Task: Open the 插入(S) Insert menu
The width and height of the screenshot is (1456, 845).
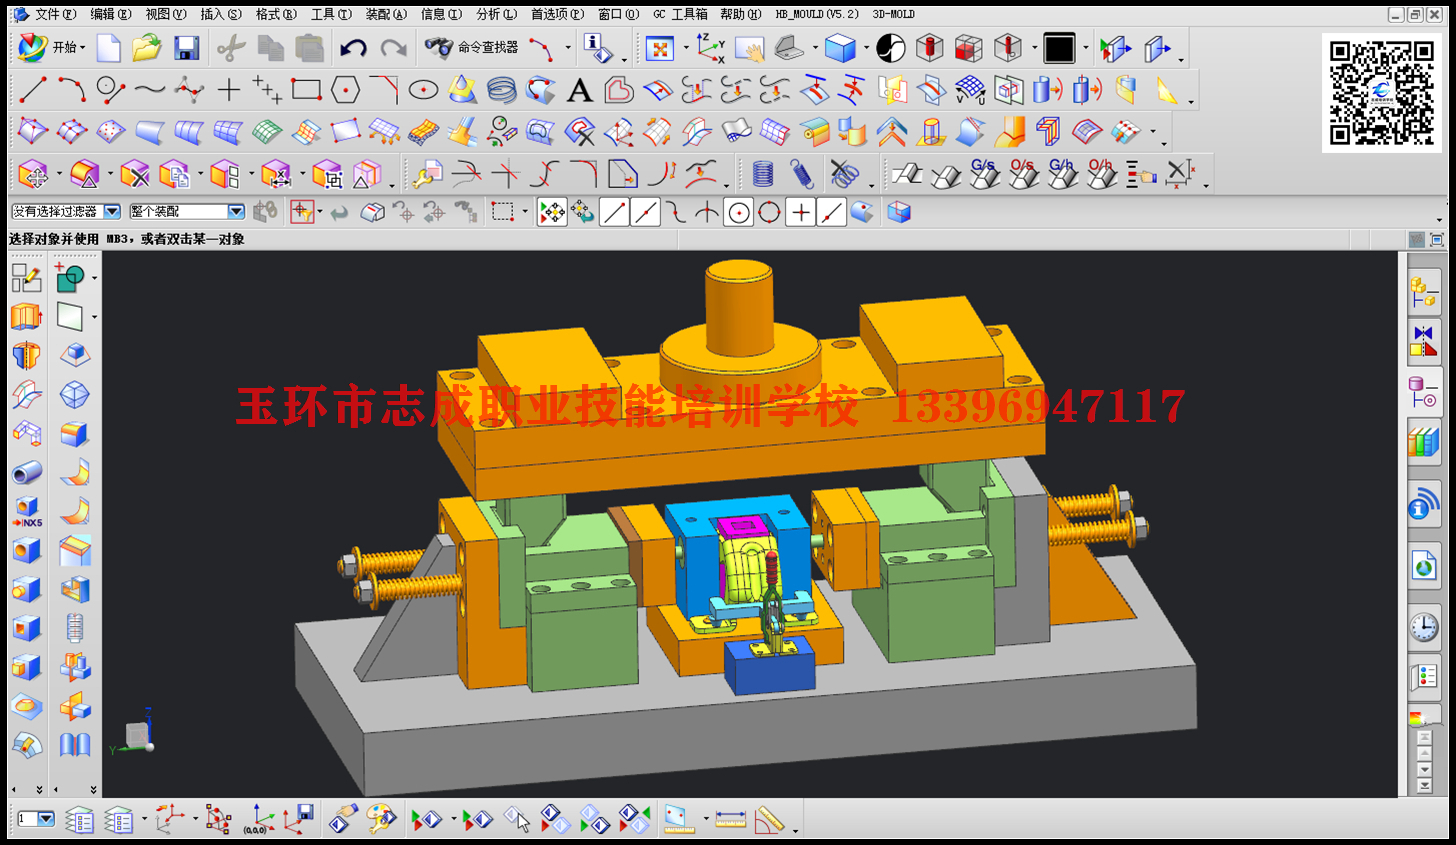Action: (221, 14)
